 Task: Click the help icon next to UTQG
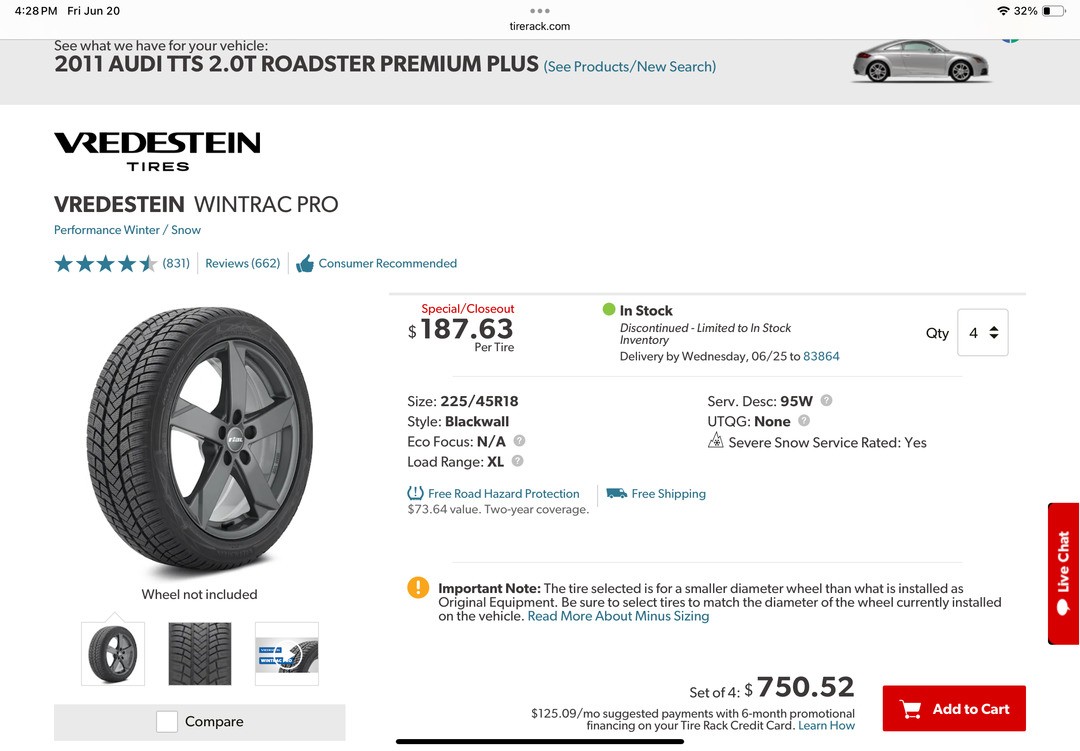tap(804, 421)
